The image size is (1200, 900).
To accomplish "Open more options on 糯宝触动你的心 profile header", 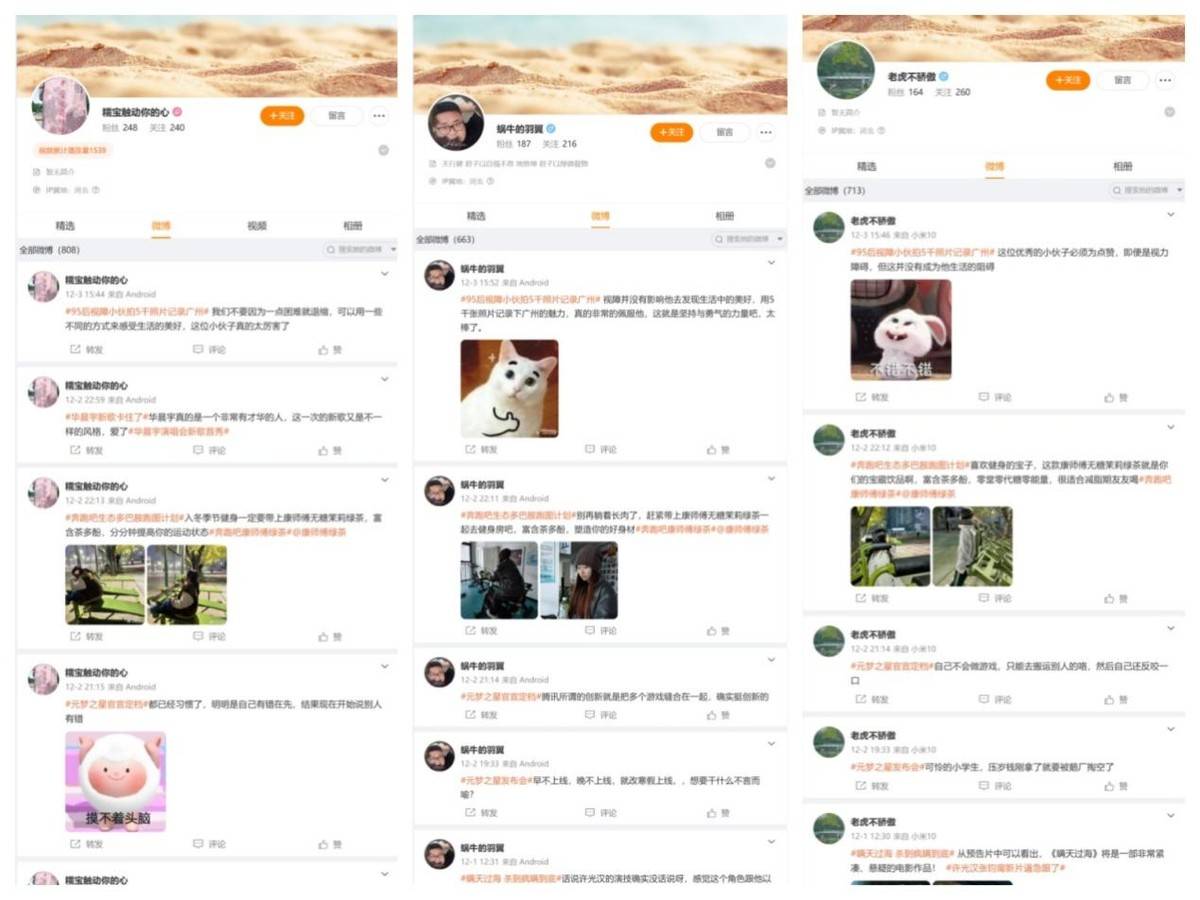I will point(379,116).
